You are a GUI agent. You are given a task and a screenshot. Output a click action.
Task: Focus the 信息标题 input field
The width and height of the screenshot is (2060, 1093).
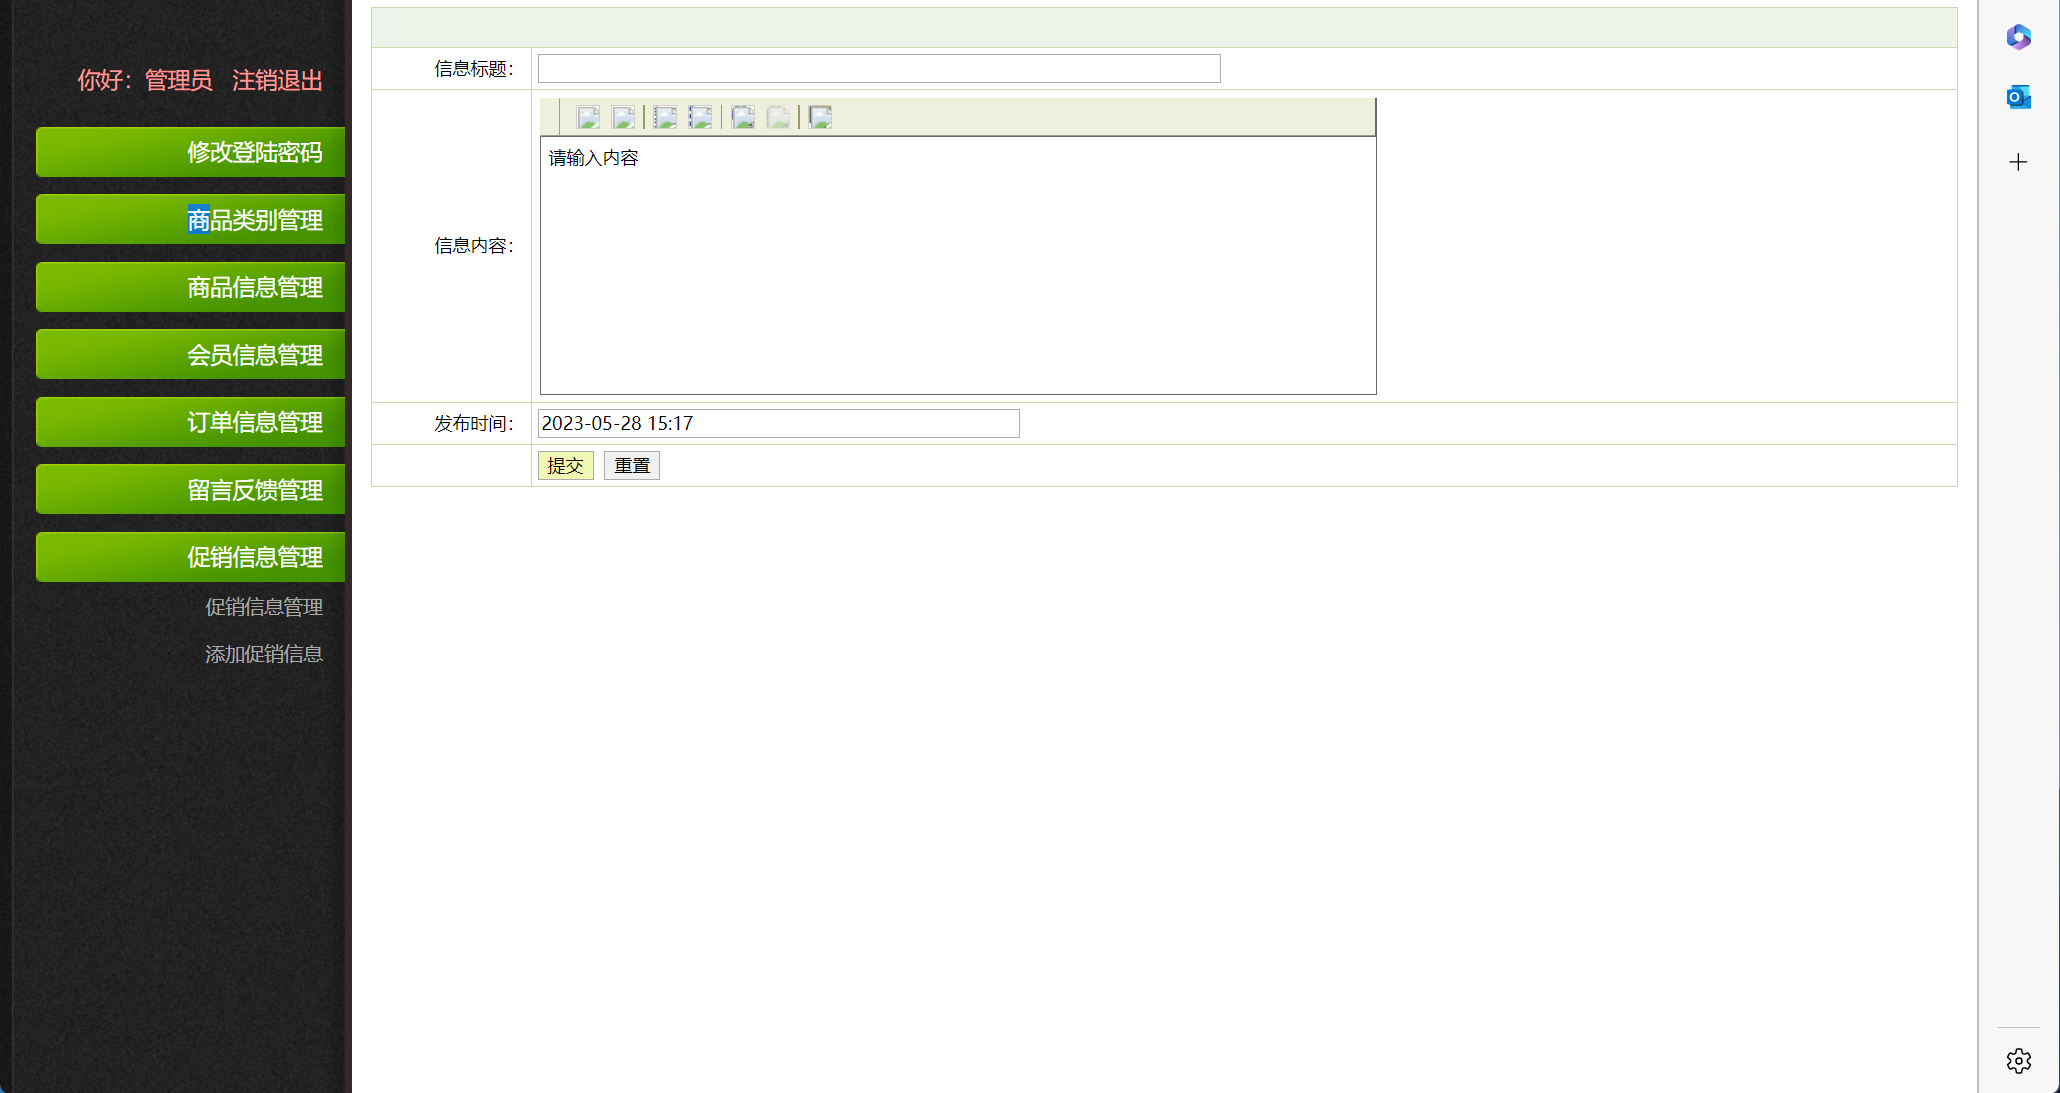(878, 69)
